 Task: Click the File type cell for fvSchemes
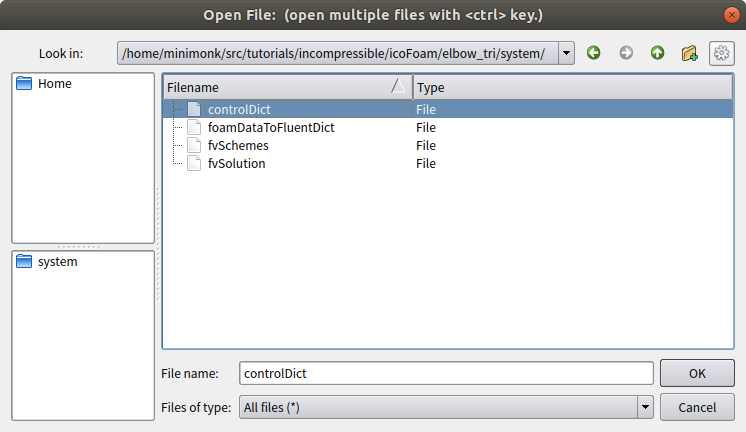(x=426, y=146)
